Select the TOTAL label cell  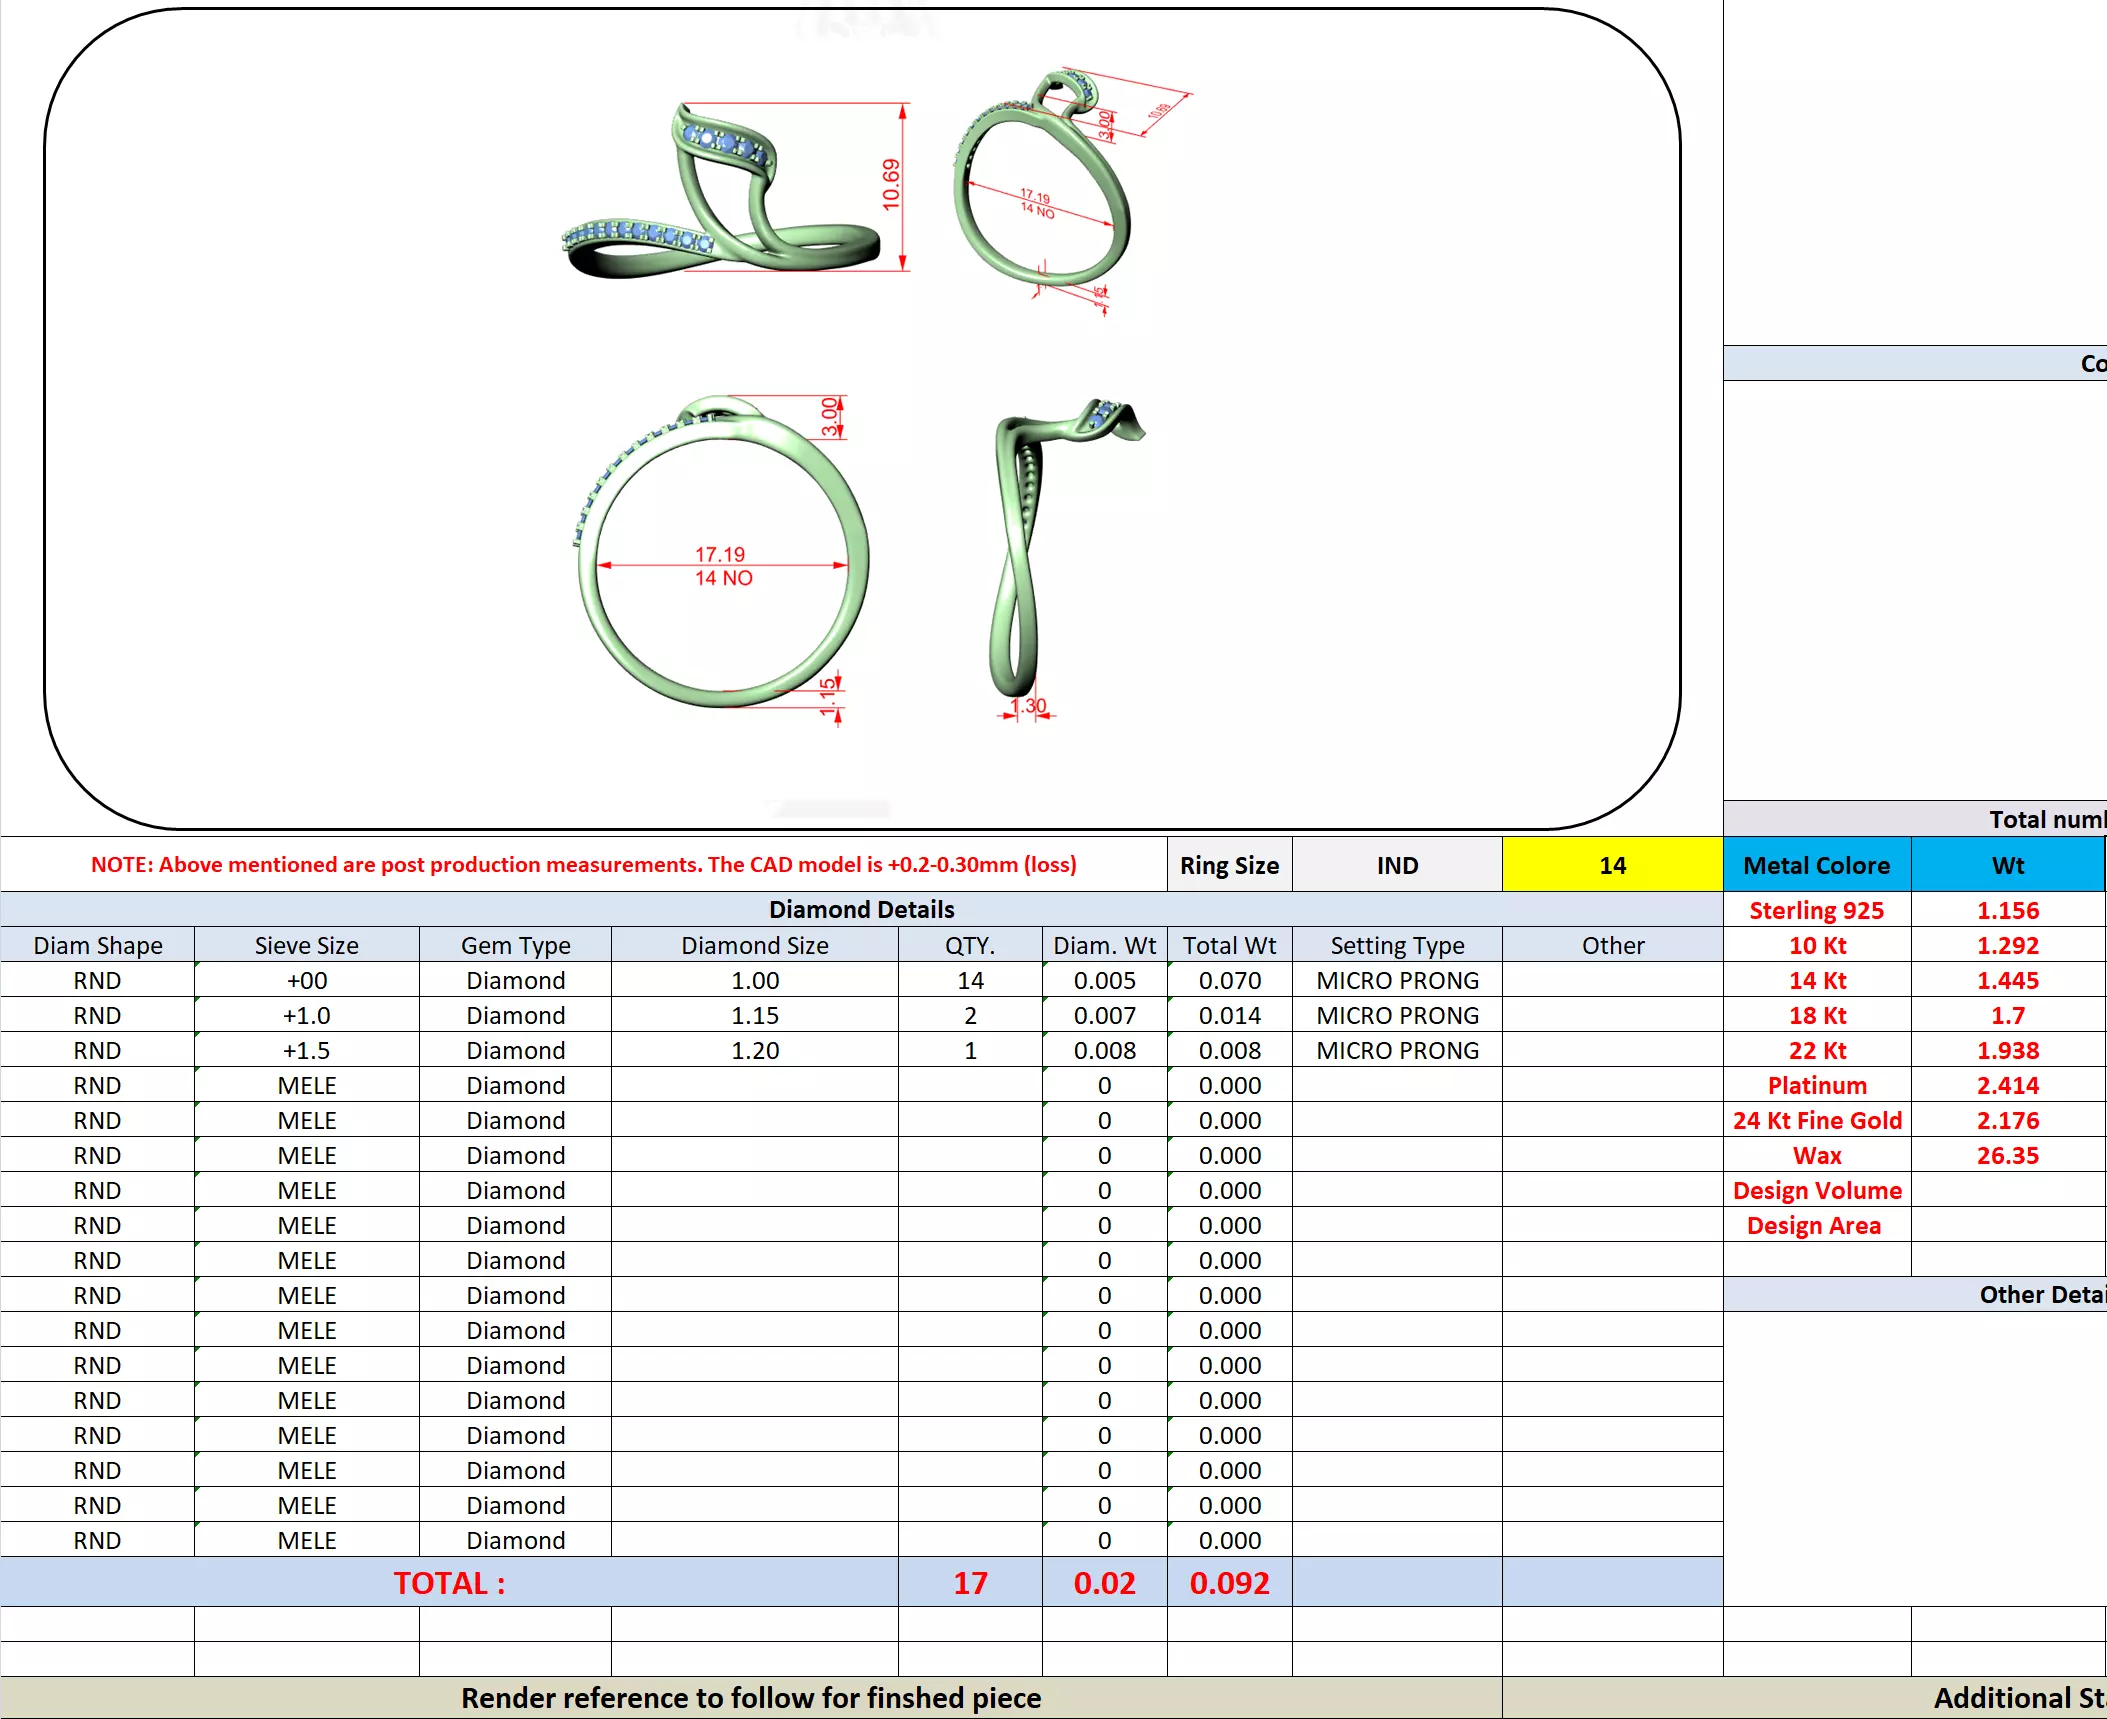(x=448, y=1583)
